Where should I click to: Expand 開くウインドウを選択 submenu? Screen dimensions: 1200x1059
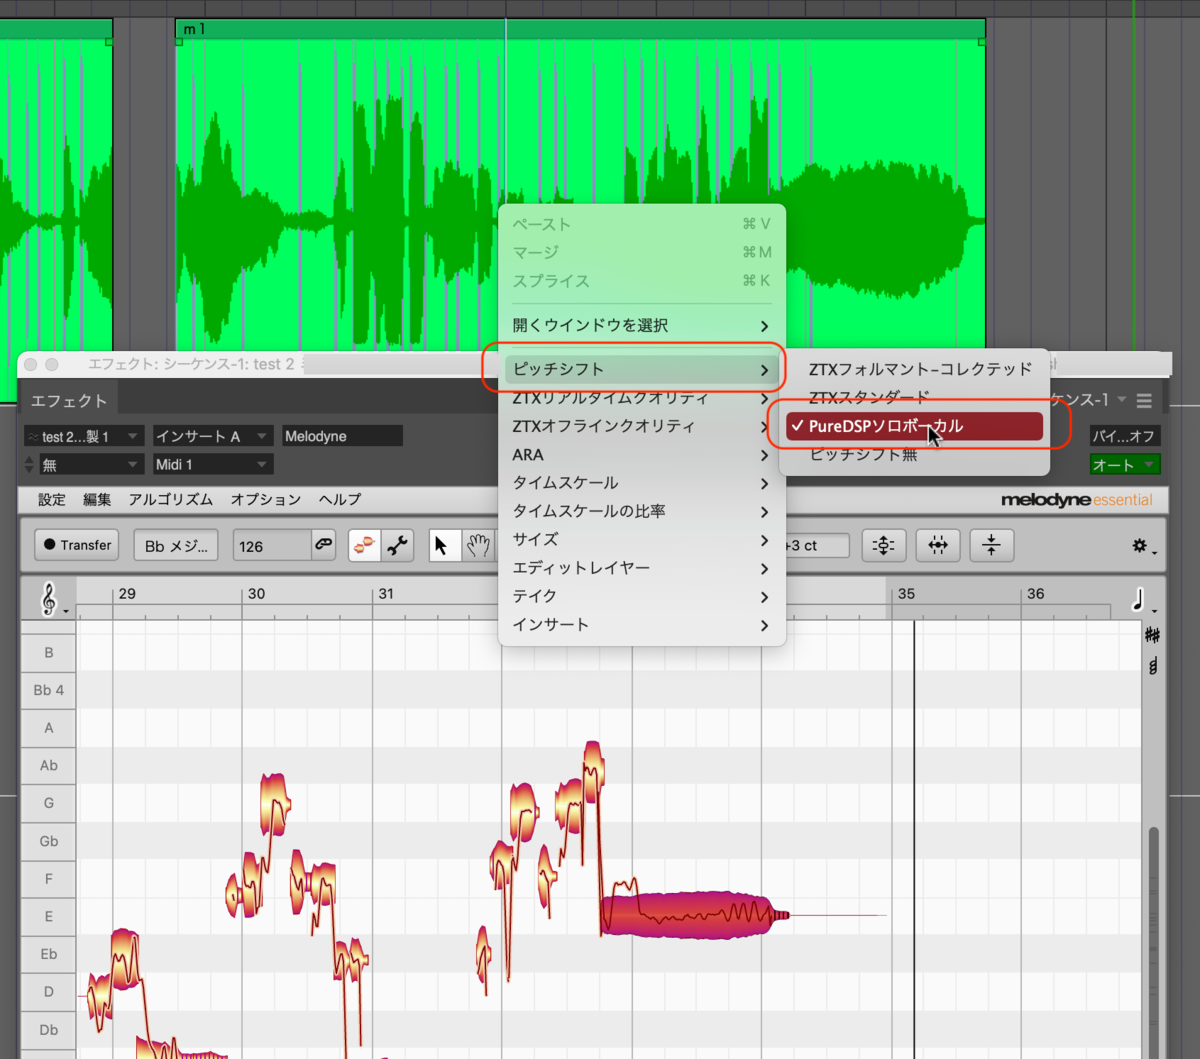click(641, 326)
